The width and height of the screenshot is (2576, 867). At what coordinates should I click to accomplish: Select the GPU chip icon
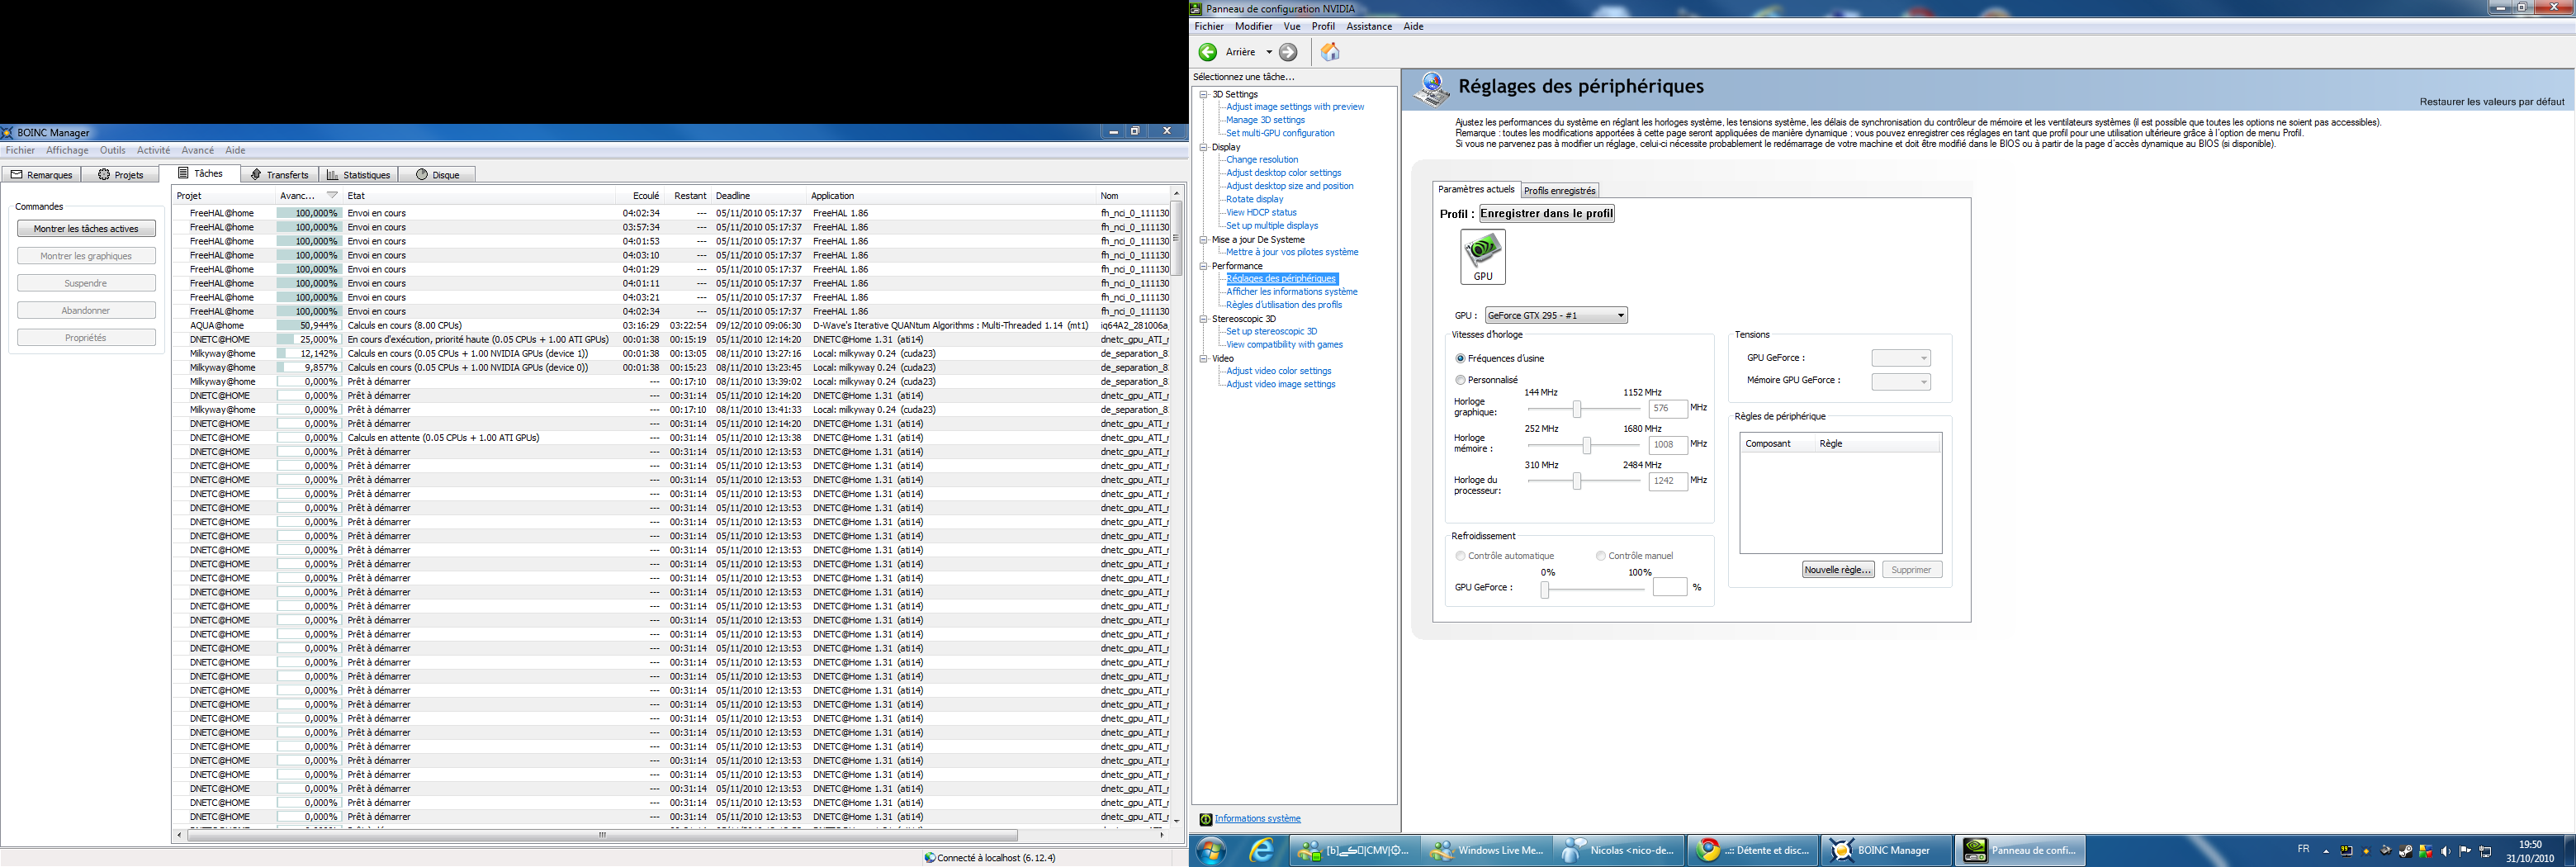1482,256
